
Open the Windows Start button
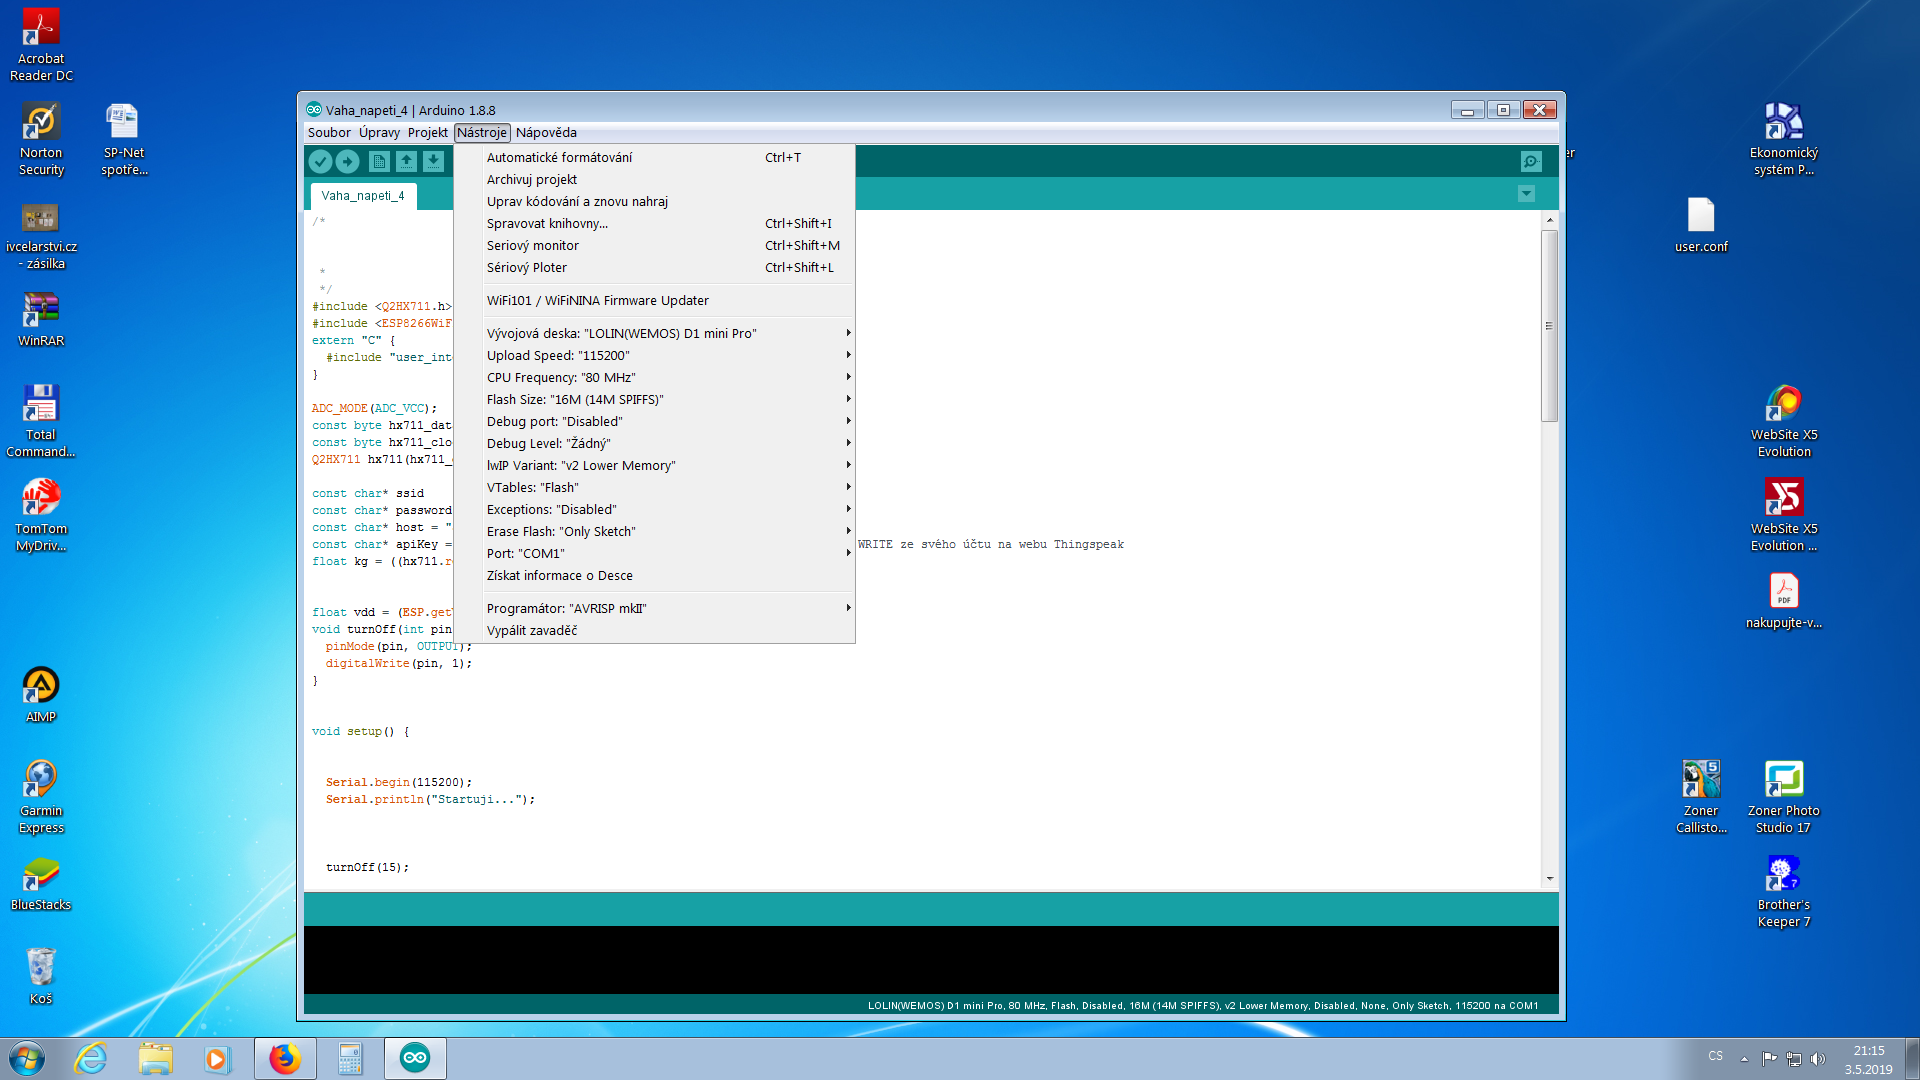tap(27, 1058)
